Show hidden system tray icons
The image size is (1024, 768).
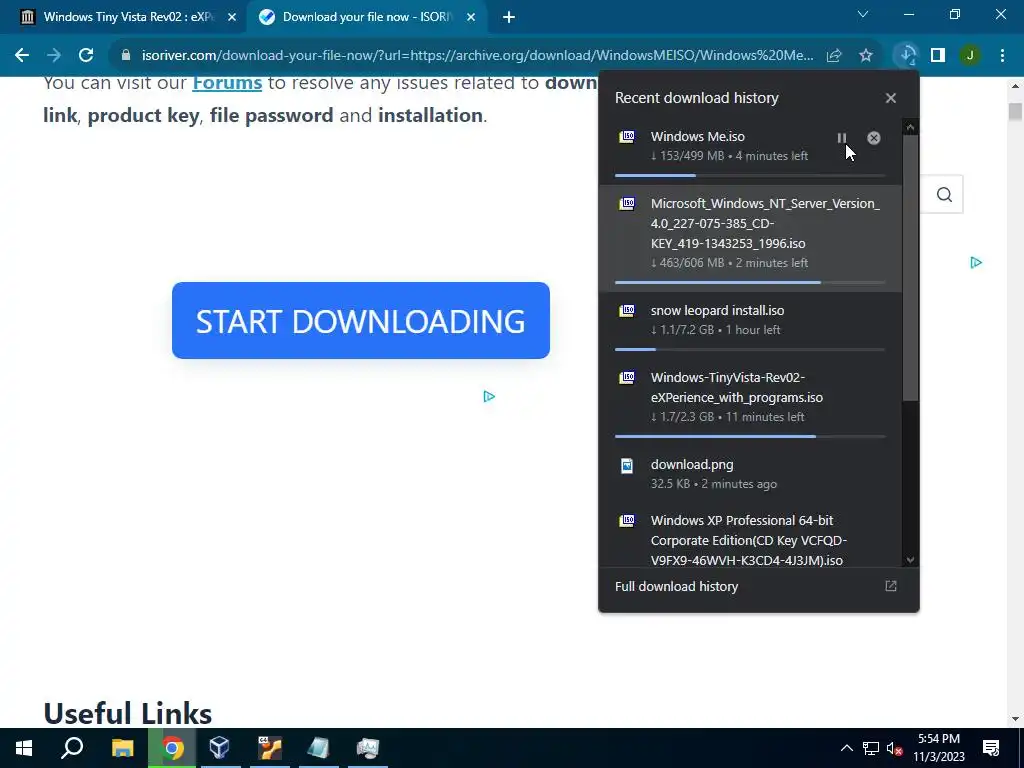pyautogui.click(x=846, y=748)
